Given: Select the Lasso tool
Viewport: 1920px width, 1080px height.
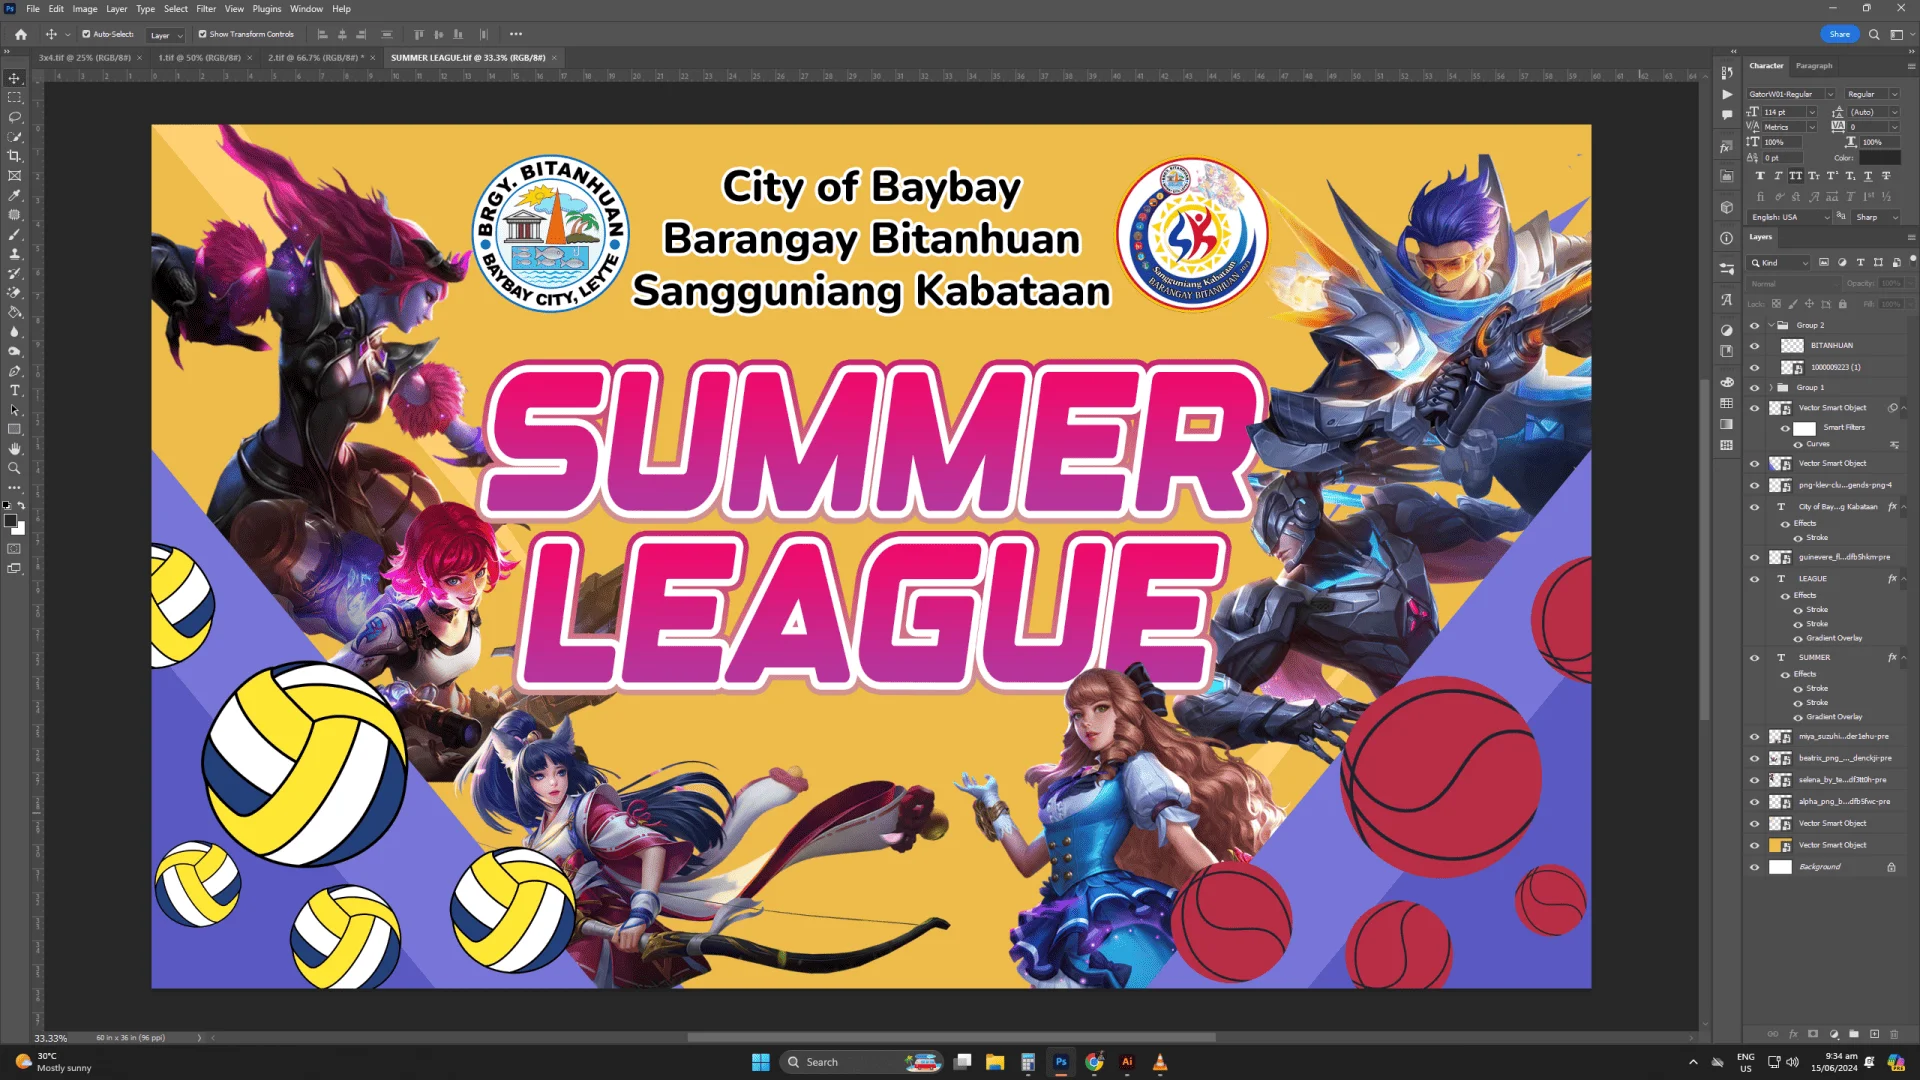Looking at the screenshot, I should coord(14,117).
